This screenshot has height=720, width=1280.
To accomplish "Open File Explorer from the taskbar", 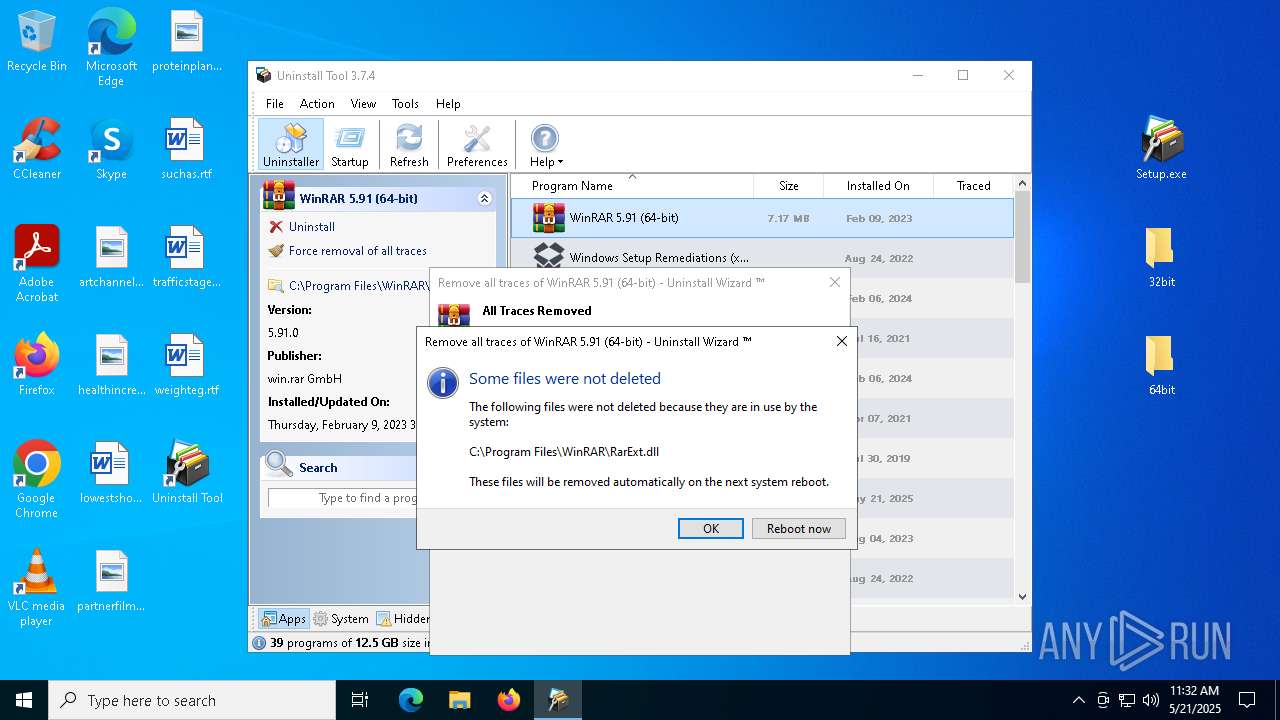I will click(459, 700).
